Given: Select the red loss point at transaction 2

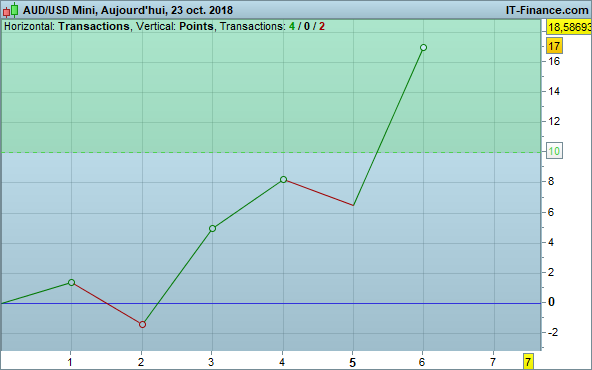Looking at the screenshot, I should click(x=142, y=324).
